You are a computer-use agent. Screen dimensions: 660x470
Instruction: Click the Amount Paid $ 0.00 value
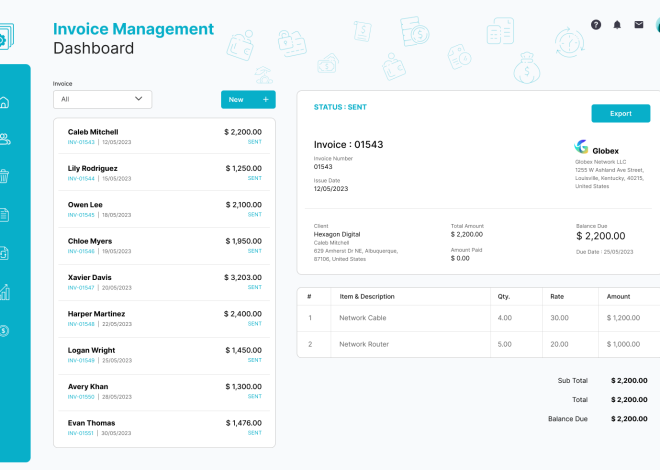[x=460, y=258]
